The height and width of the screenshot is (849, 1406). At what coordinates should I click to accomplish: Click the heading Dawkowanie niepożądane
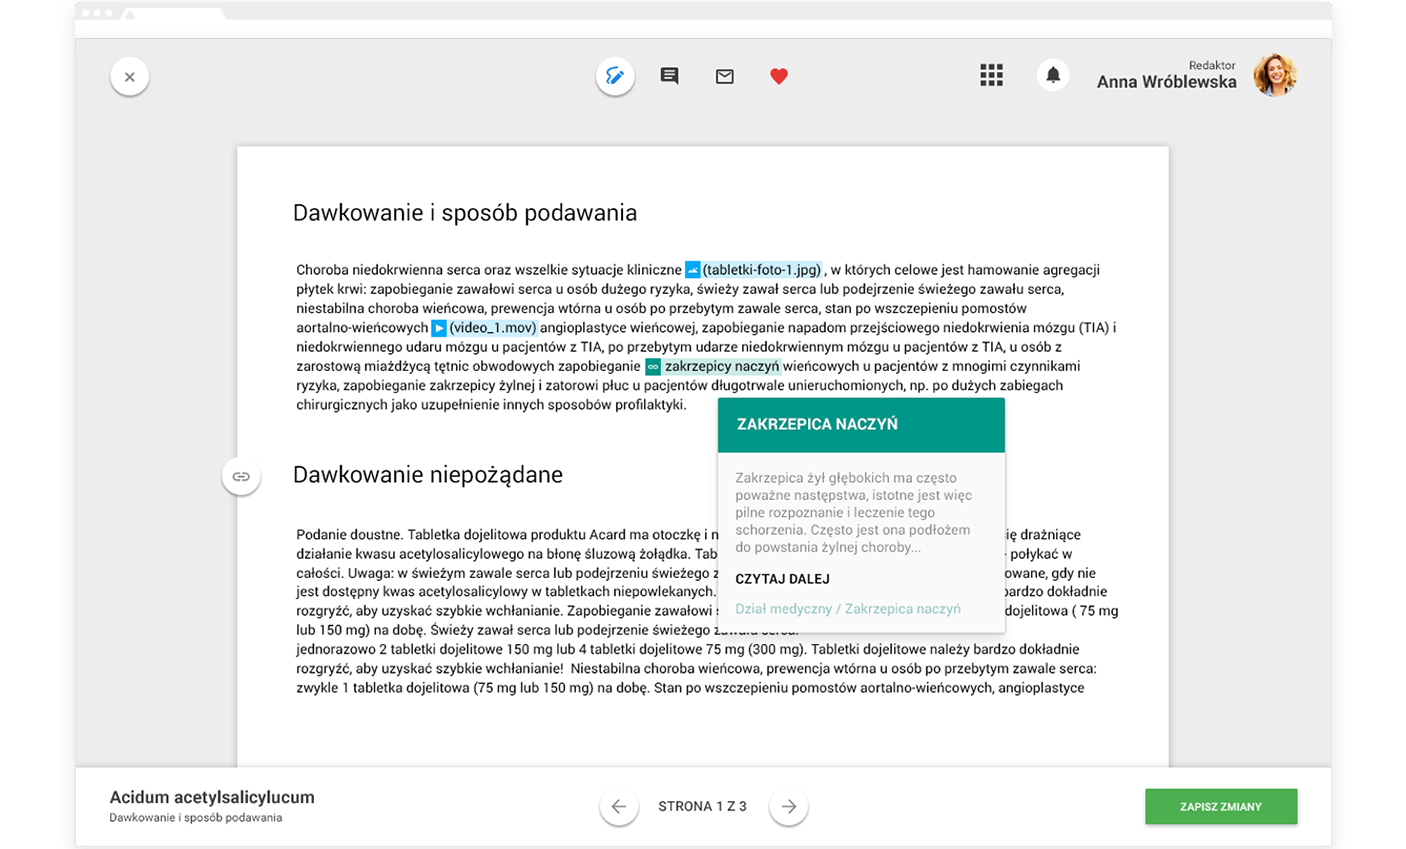pyautogui.click(x=428, y=475)
